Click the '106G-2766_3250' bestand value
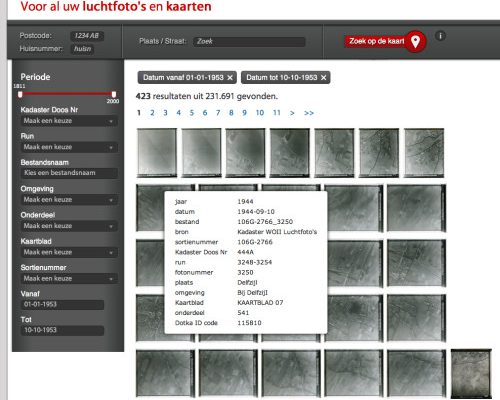The image size is (500, 400). pyautogui.click(x=265, y=222)
